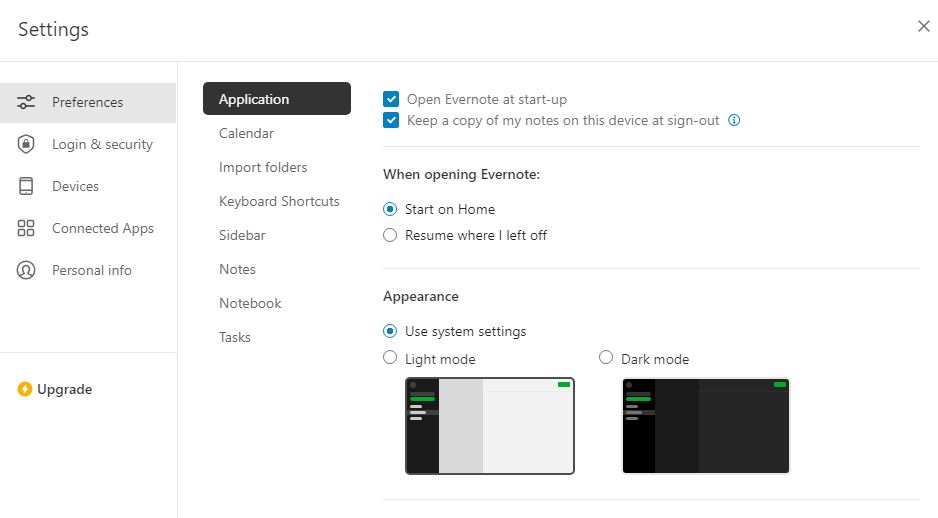The height and width of the screenshot is (518, 938).
Task: Enable Light mode radio button
Action: [x=390, y=358]
